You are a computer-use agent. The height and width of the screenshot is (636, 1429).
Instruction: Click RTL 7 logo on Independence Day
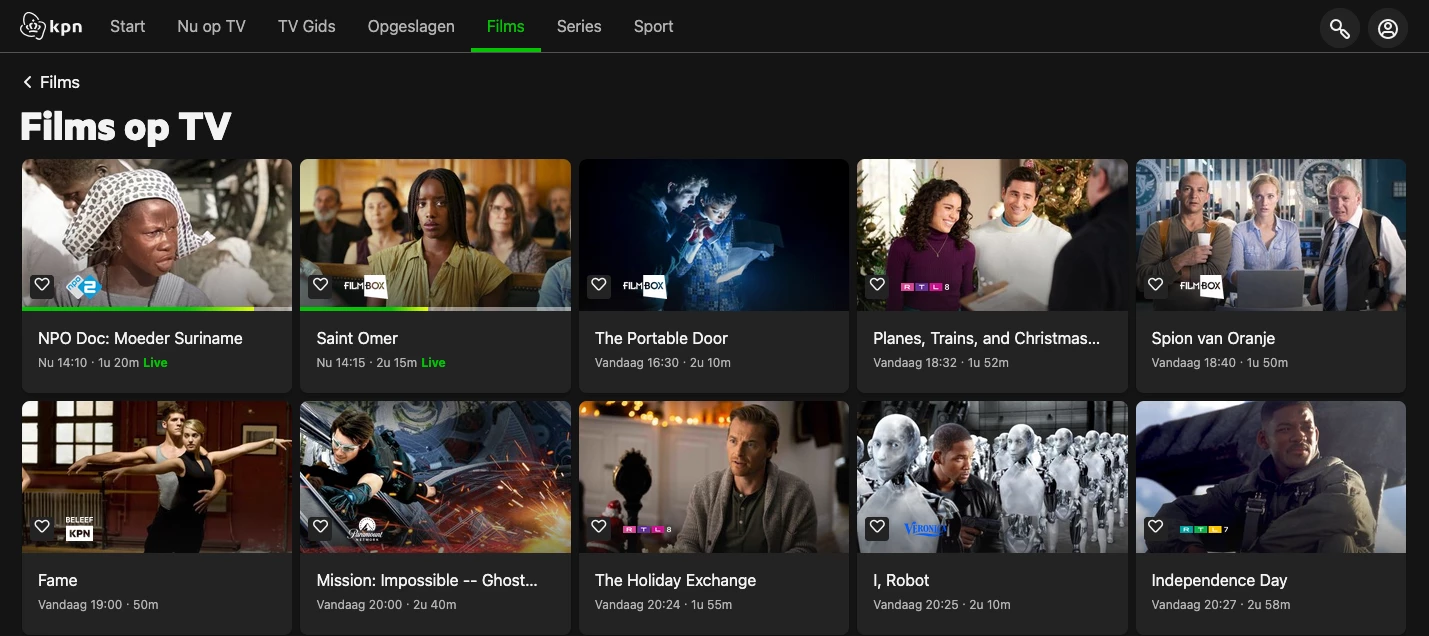pos(1204,529)
